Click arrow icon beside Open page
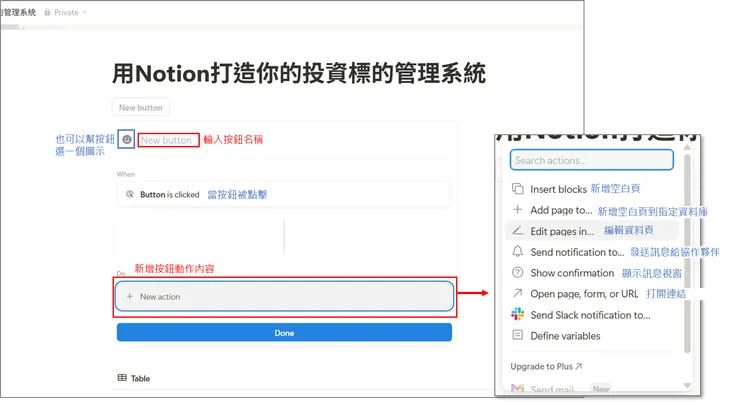This screenshot has width=740, height=402. coord(518,293)
